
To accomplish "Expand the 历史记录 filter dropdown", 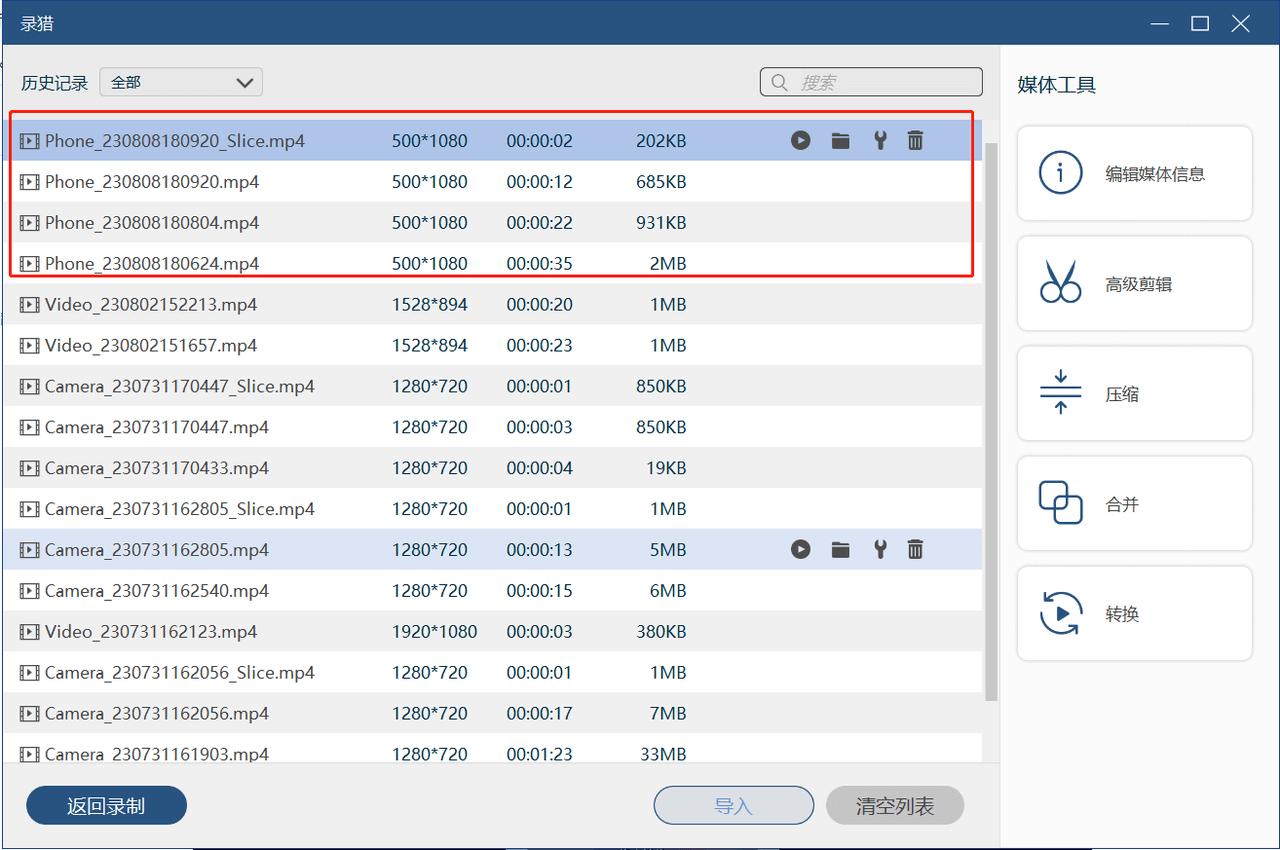I will click(x=181, y=82).
